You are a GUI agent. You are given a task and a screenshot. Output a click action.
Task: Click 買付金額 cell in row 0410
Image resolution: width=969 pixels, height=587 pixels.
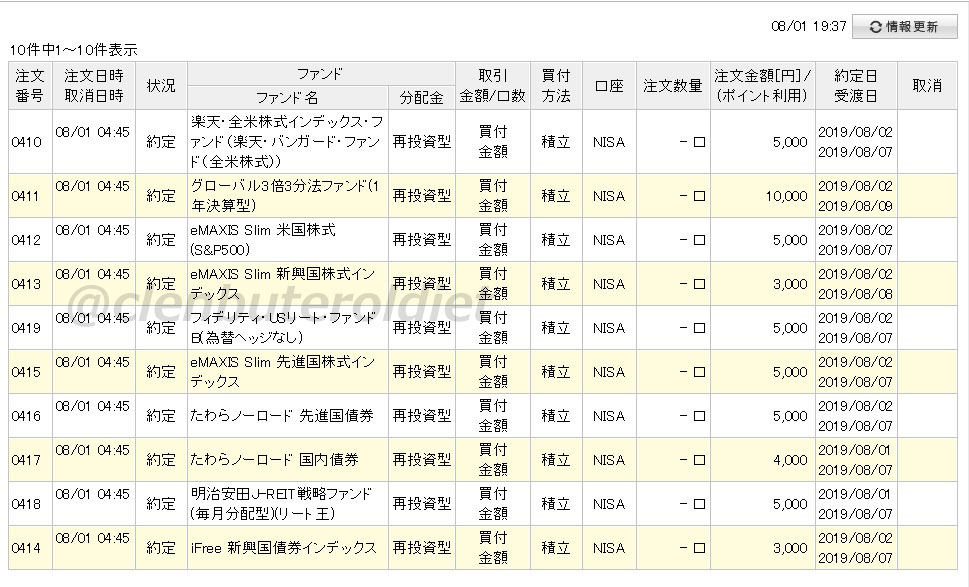493,142
